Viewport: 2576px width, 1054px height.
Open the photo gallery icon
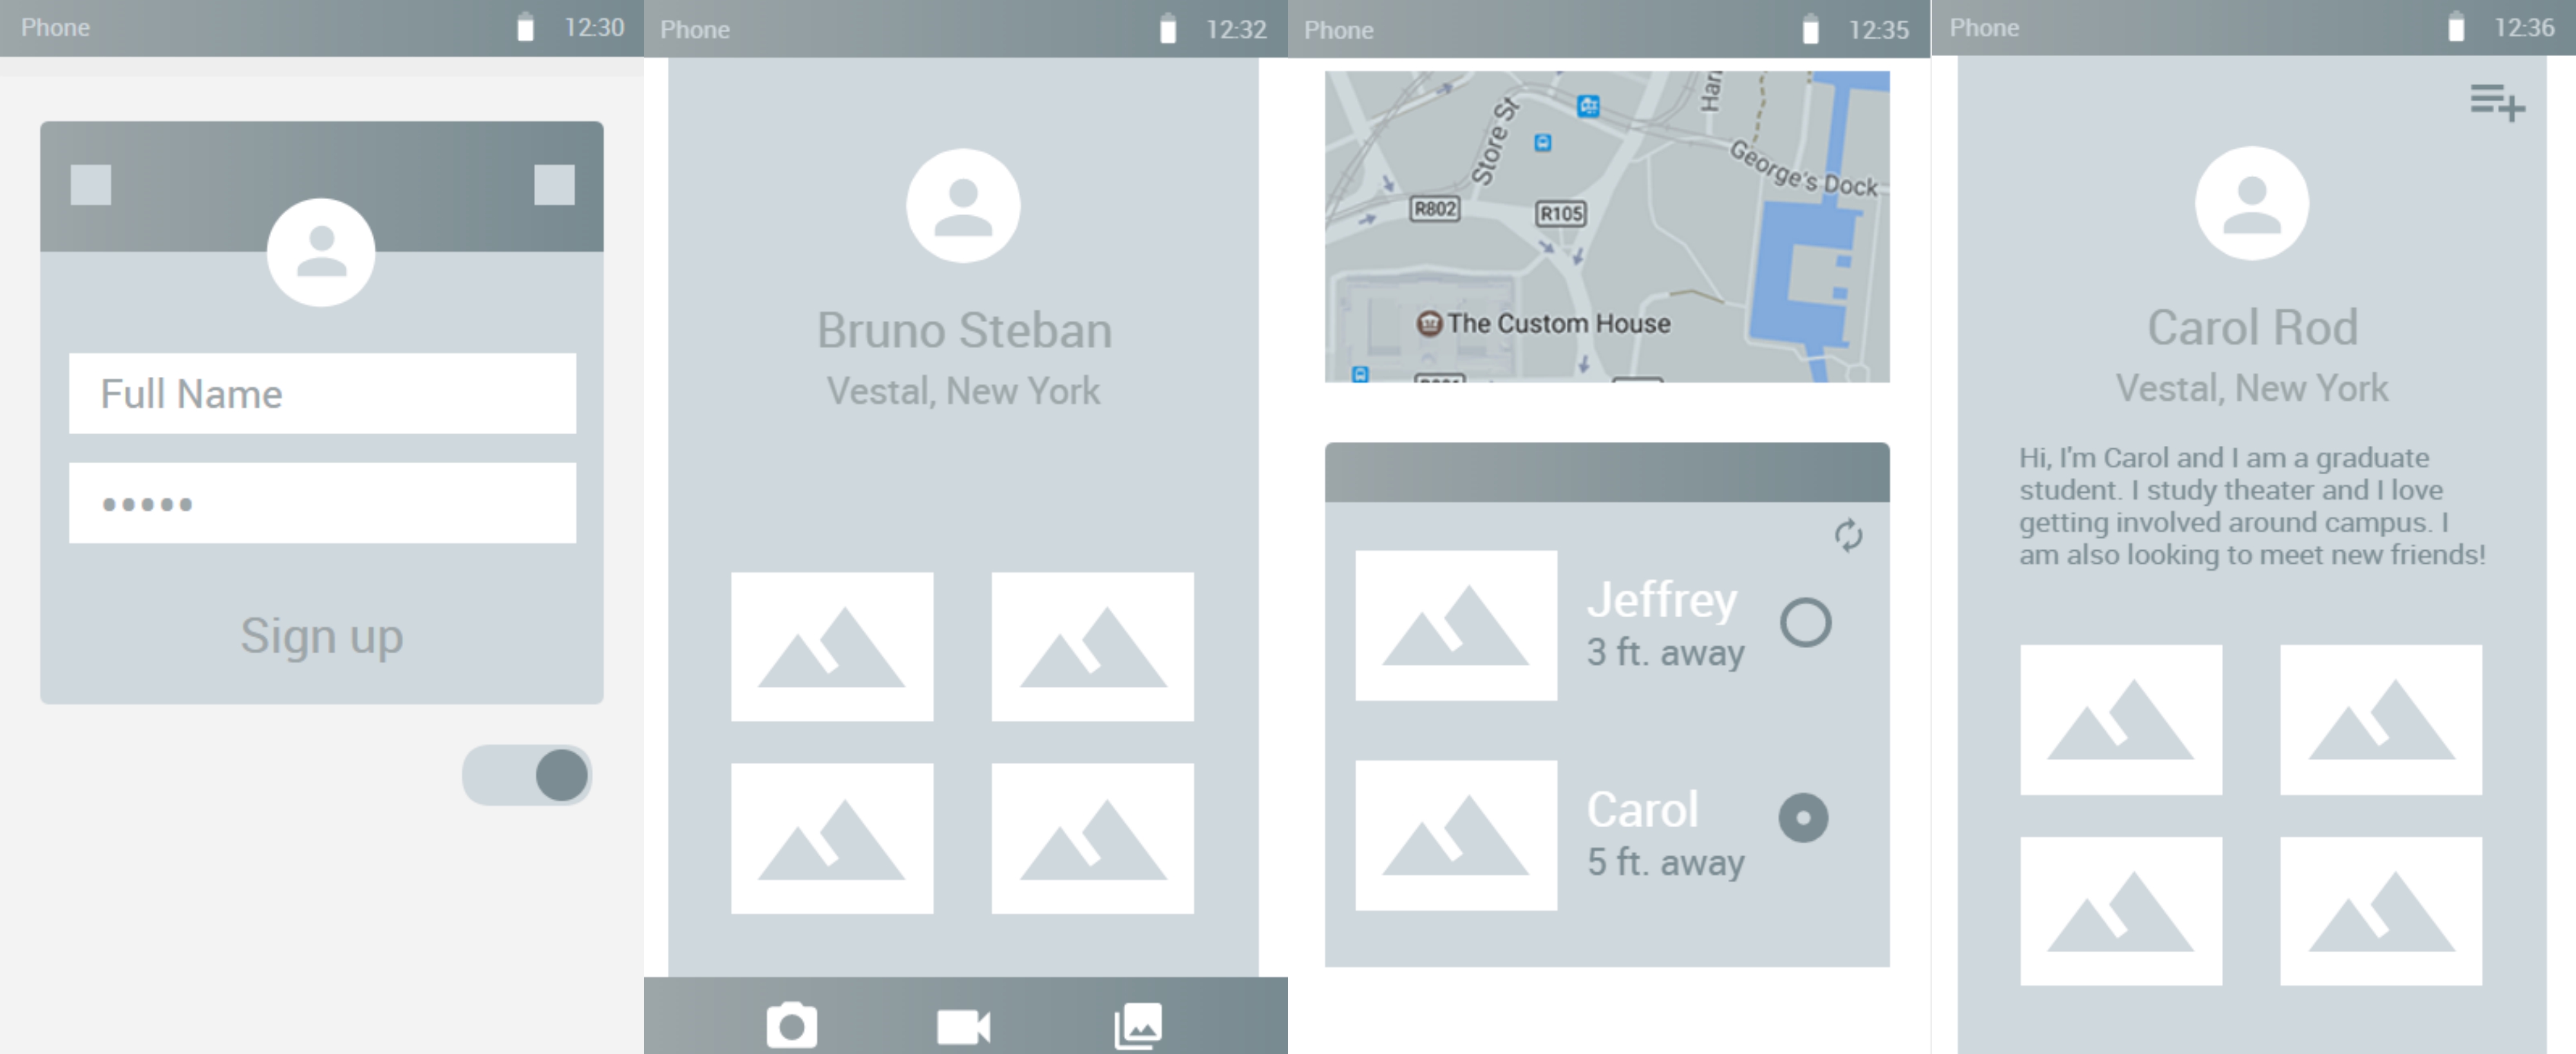pos(1138,1025)
